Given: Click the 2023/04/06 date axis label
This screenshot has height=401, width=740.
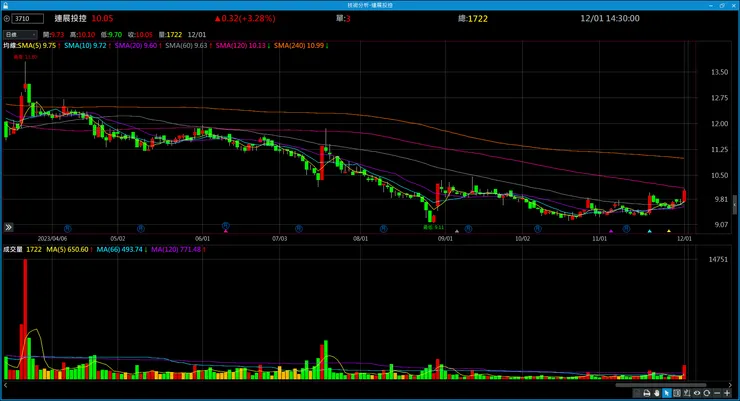Looking at the screenshot, I should click(x=52, y=239).
